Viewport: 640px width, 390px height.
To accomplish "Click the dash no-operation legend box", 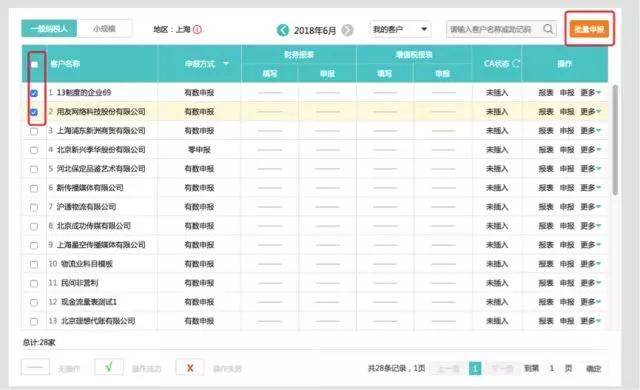I will (36, 367).
